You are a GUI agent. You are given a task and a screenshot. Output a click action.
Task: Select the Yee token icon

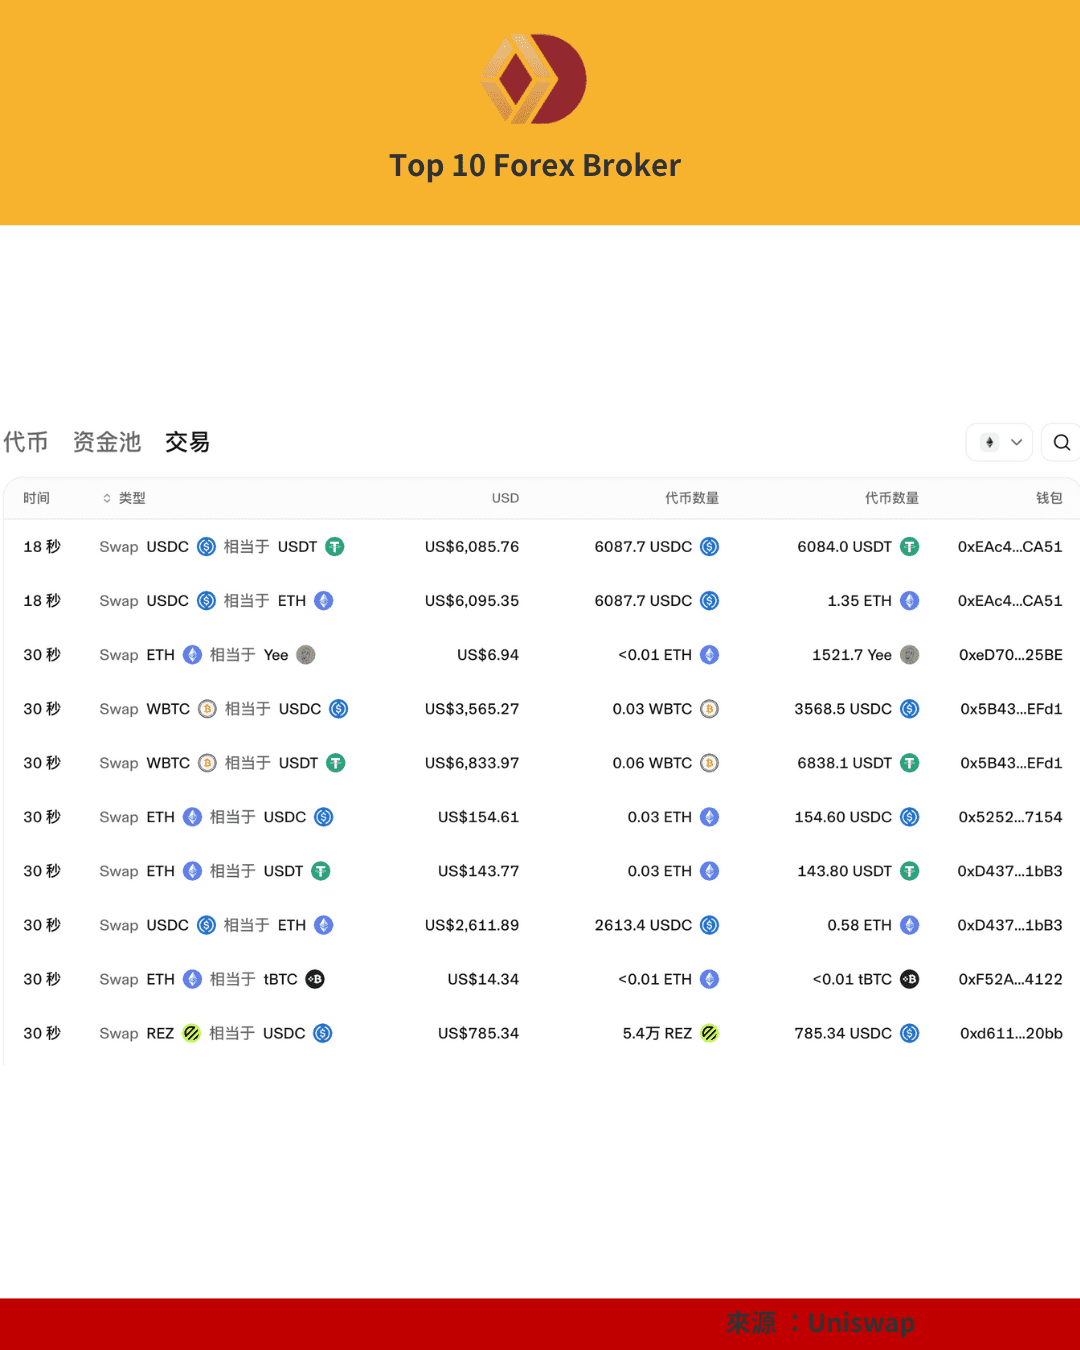(x=305, y=655)
